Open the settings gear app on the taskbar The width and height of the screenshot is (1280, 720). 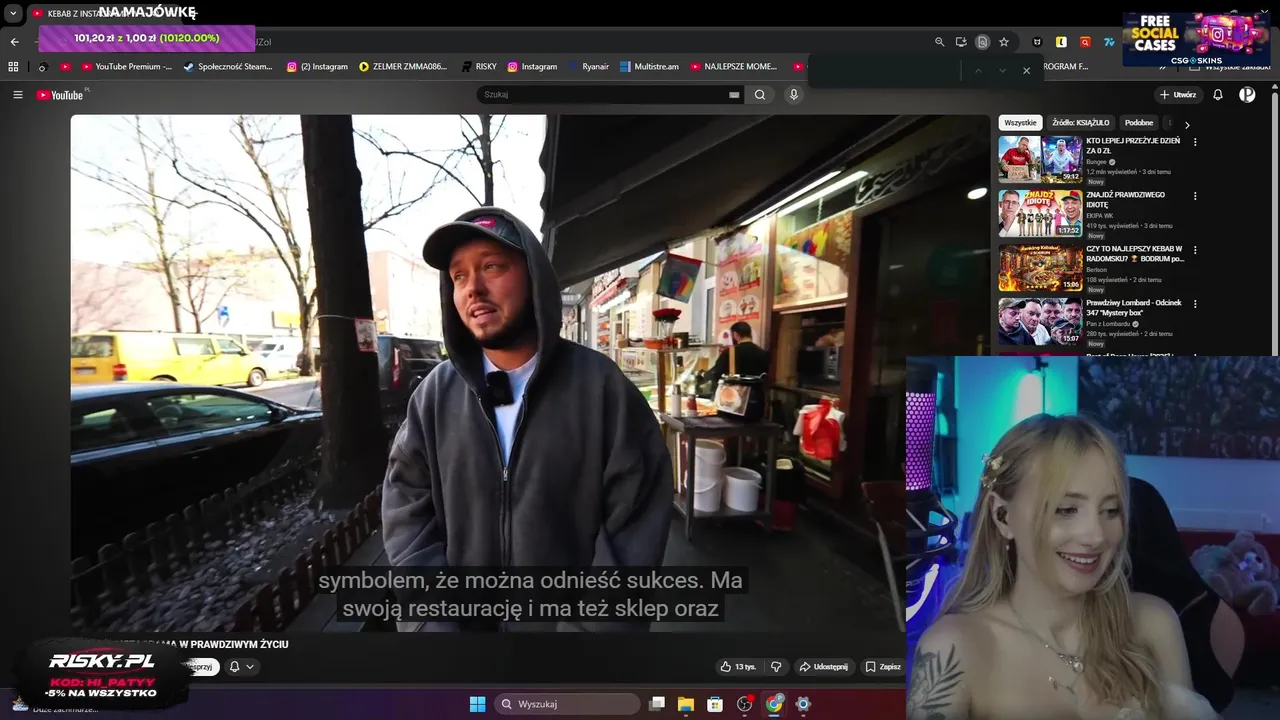[x=802, y=704]
